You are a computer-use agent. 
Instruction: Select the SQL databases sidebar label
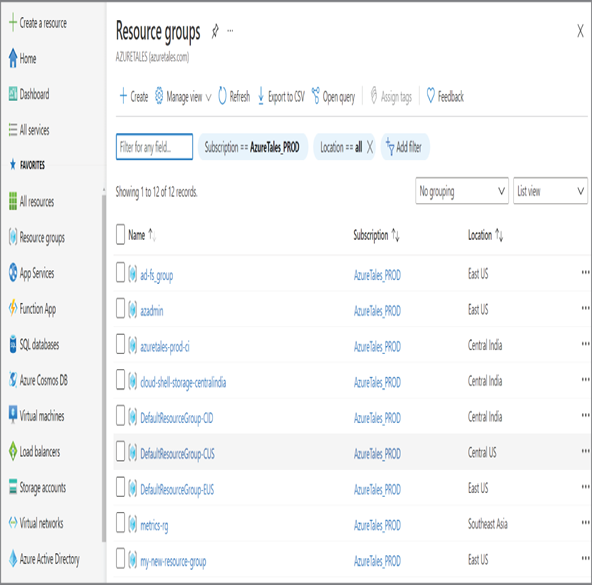(x=39, y=344)
